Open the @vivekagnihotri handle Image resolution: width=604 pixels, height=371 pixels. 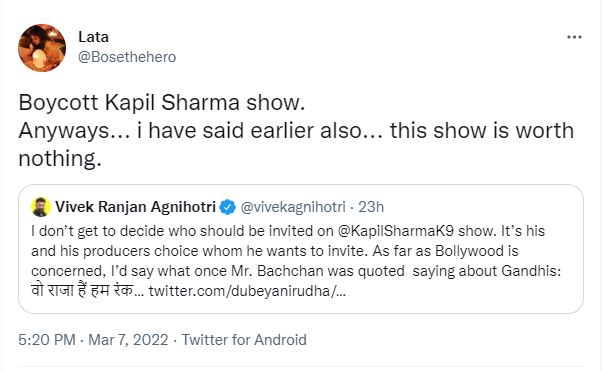coord(293,207)
